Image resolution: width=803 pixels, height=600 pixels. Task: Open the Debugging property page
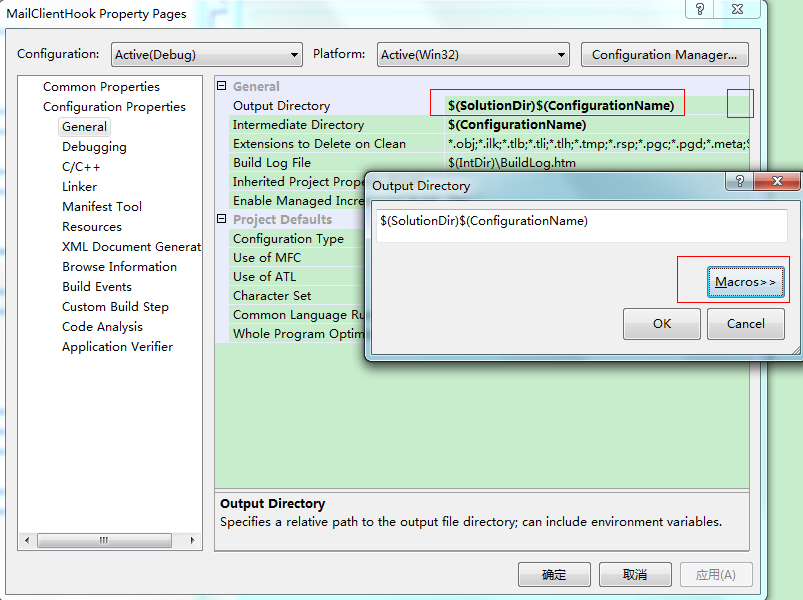[x=94, y=147]
